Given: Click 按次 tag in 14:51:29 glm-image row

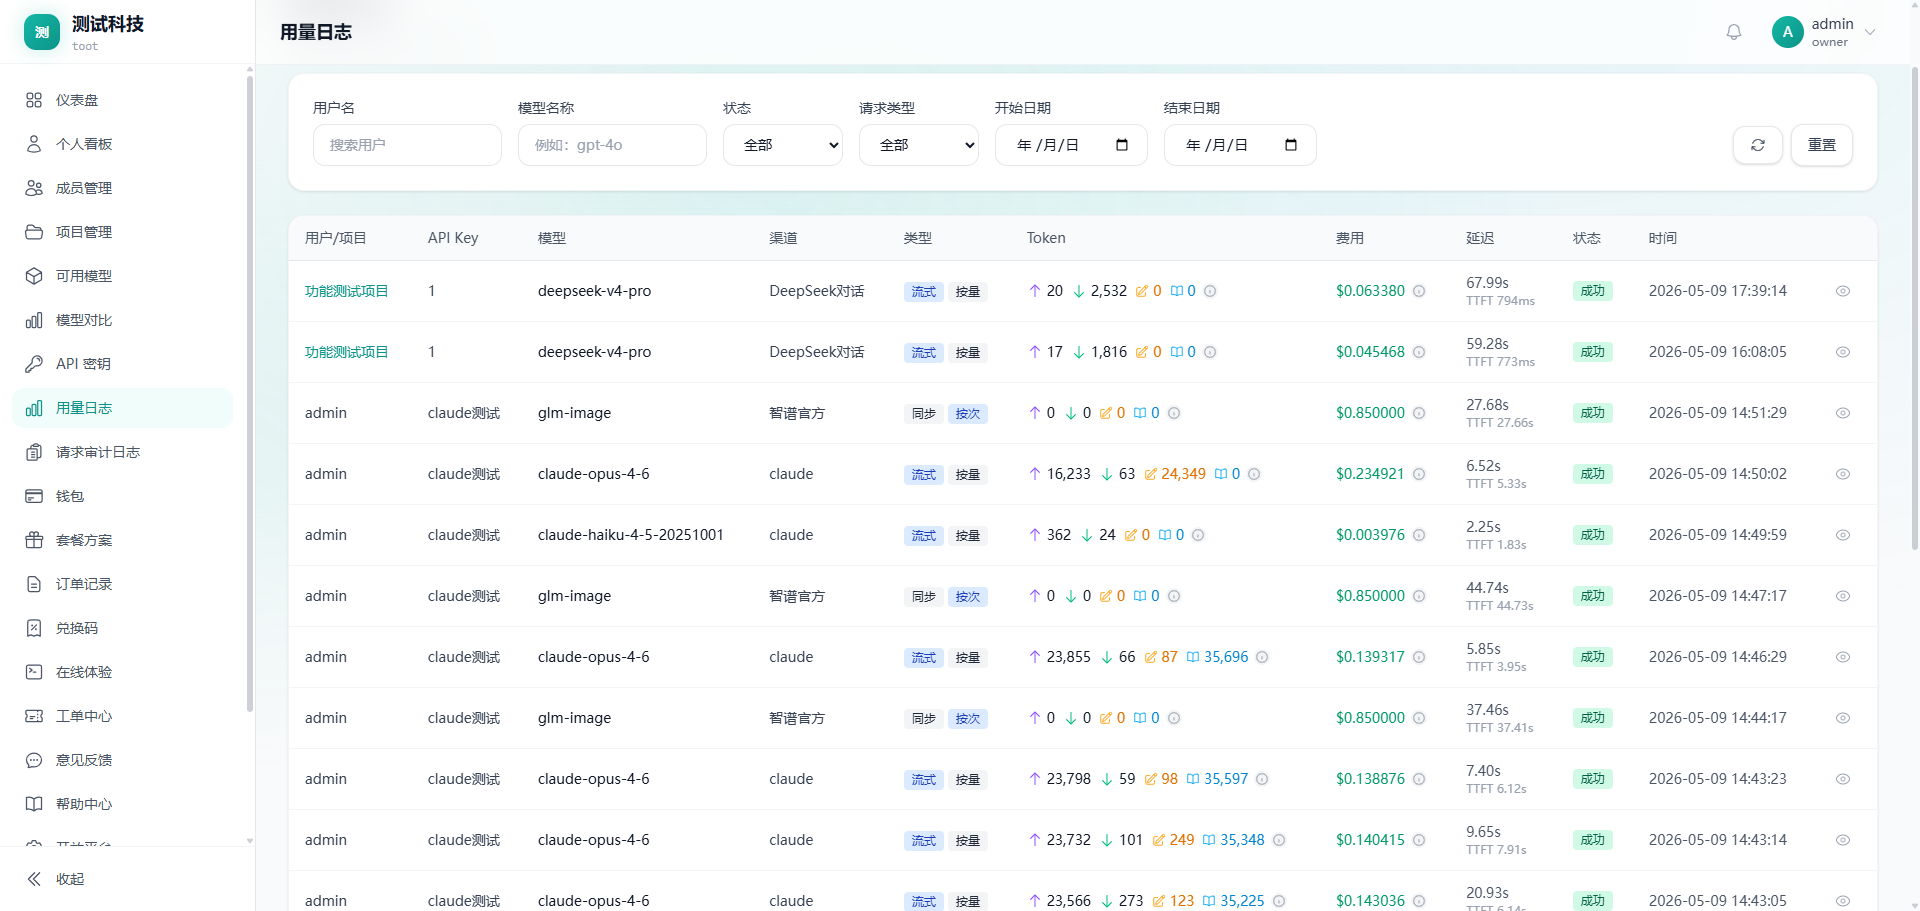Looking at the screenshot, I should pyautogui.click(x=968, y=414).
